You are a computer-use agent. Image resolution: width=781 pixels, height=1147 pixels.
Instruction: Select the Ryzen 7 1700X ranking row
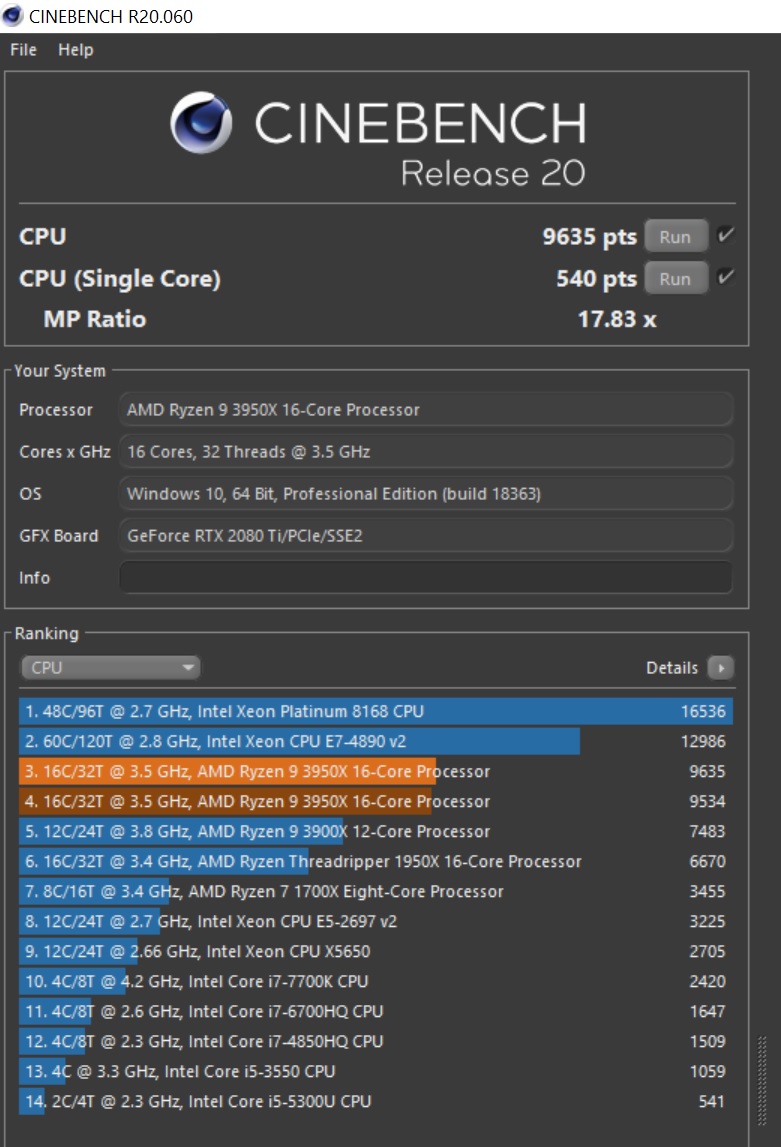376,891
